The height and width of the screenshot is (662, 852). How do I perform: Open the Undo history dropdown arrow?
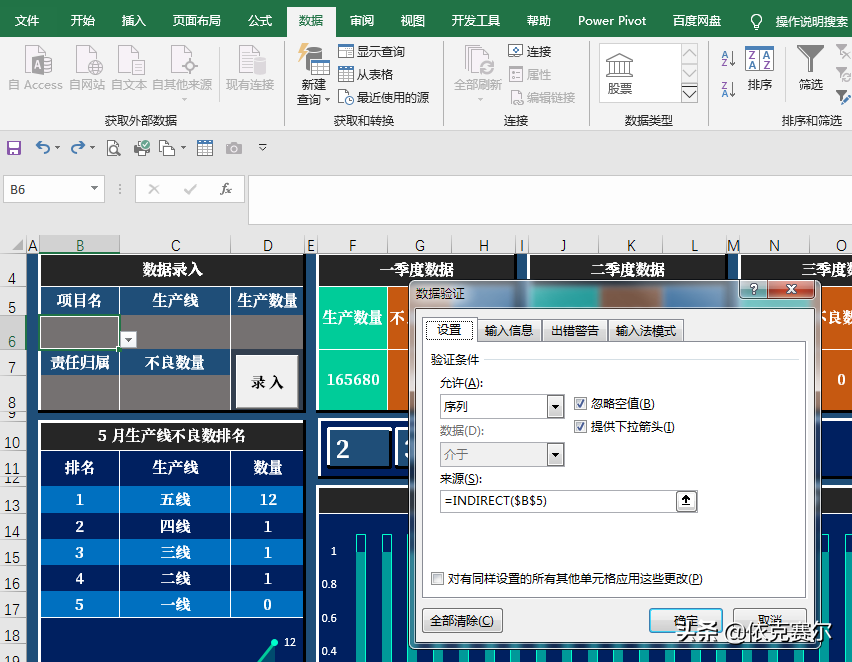[x=57, y=147]
